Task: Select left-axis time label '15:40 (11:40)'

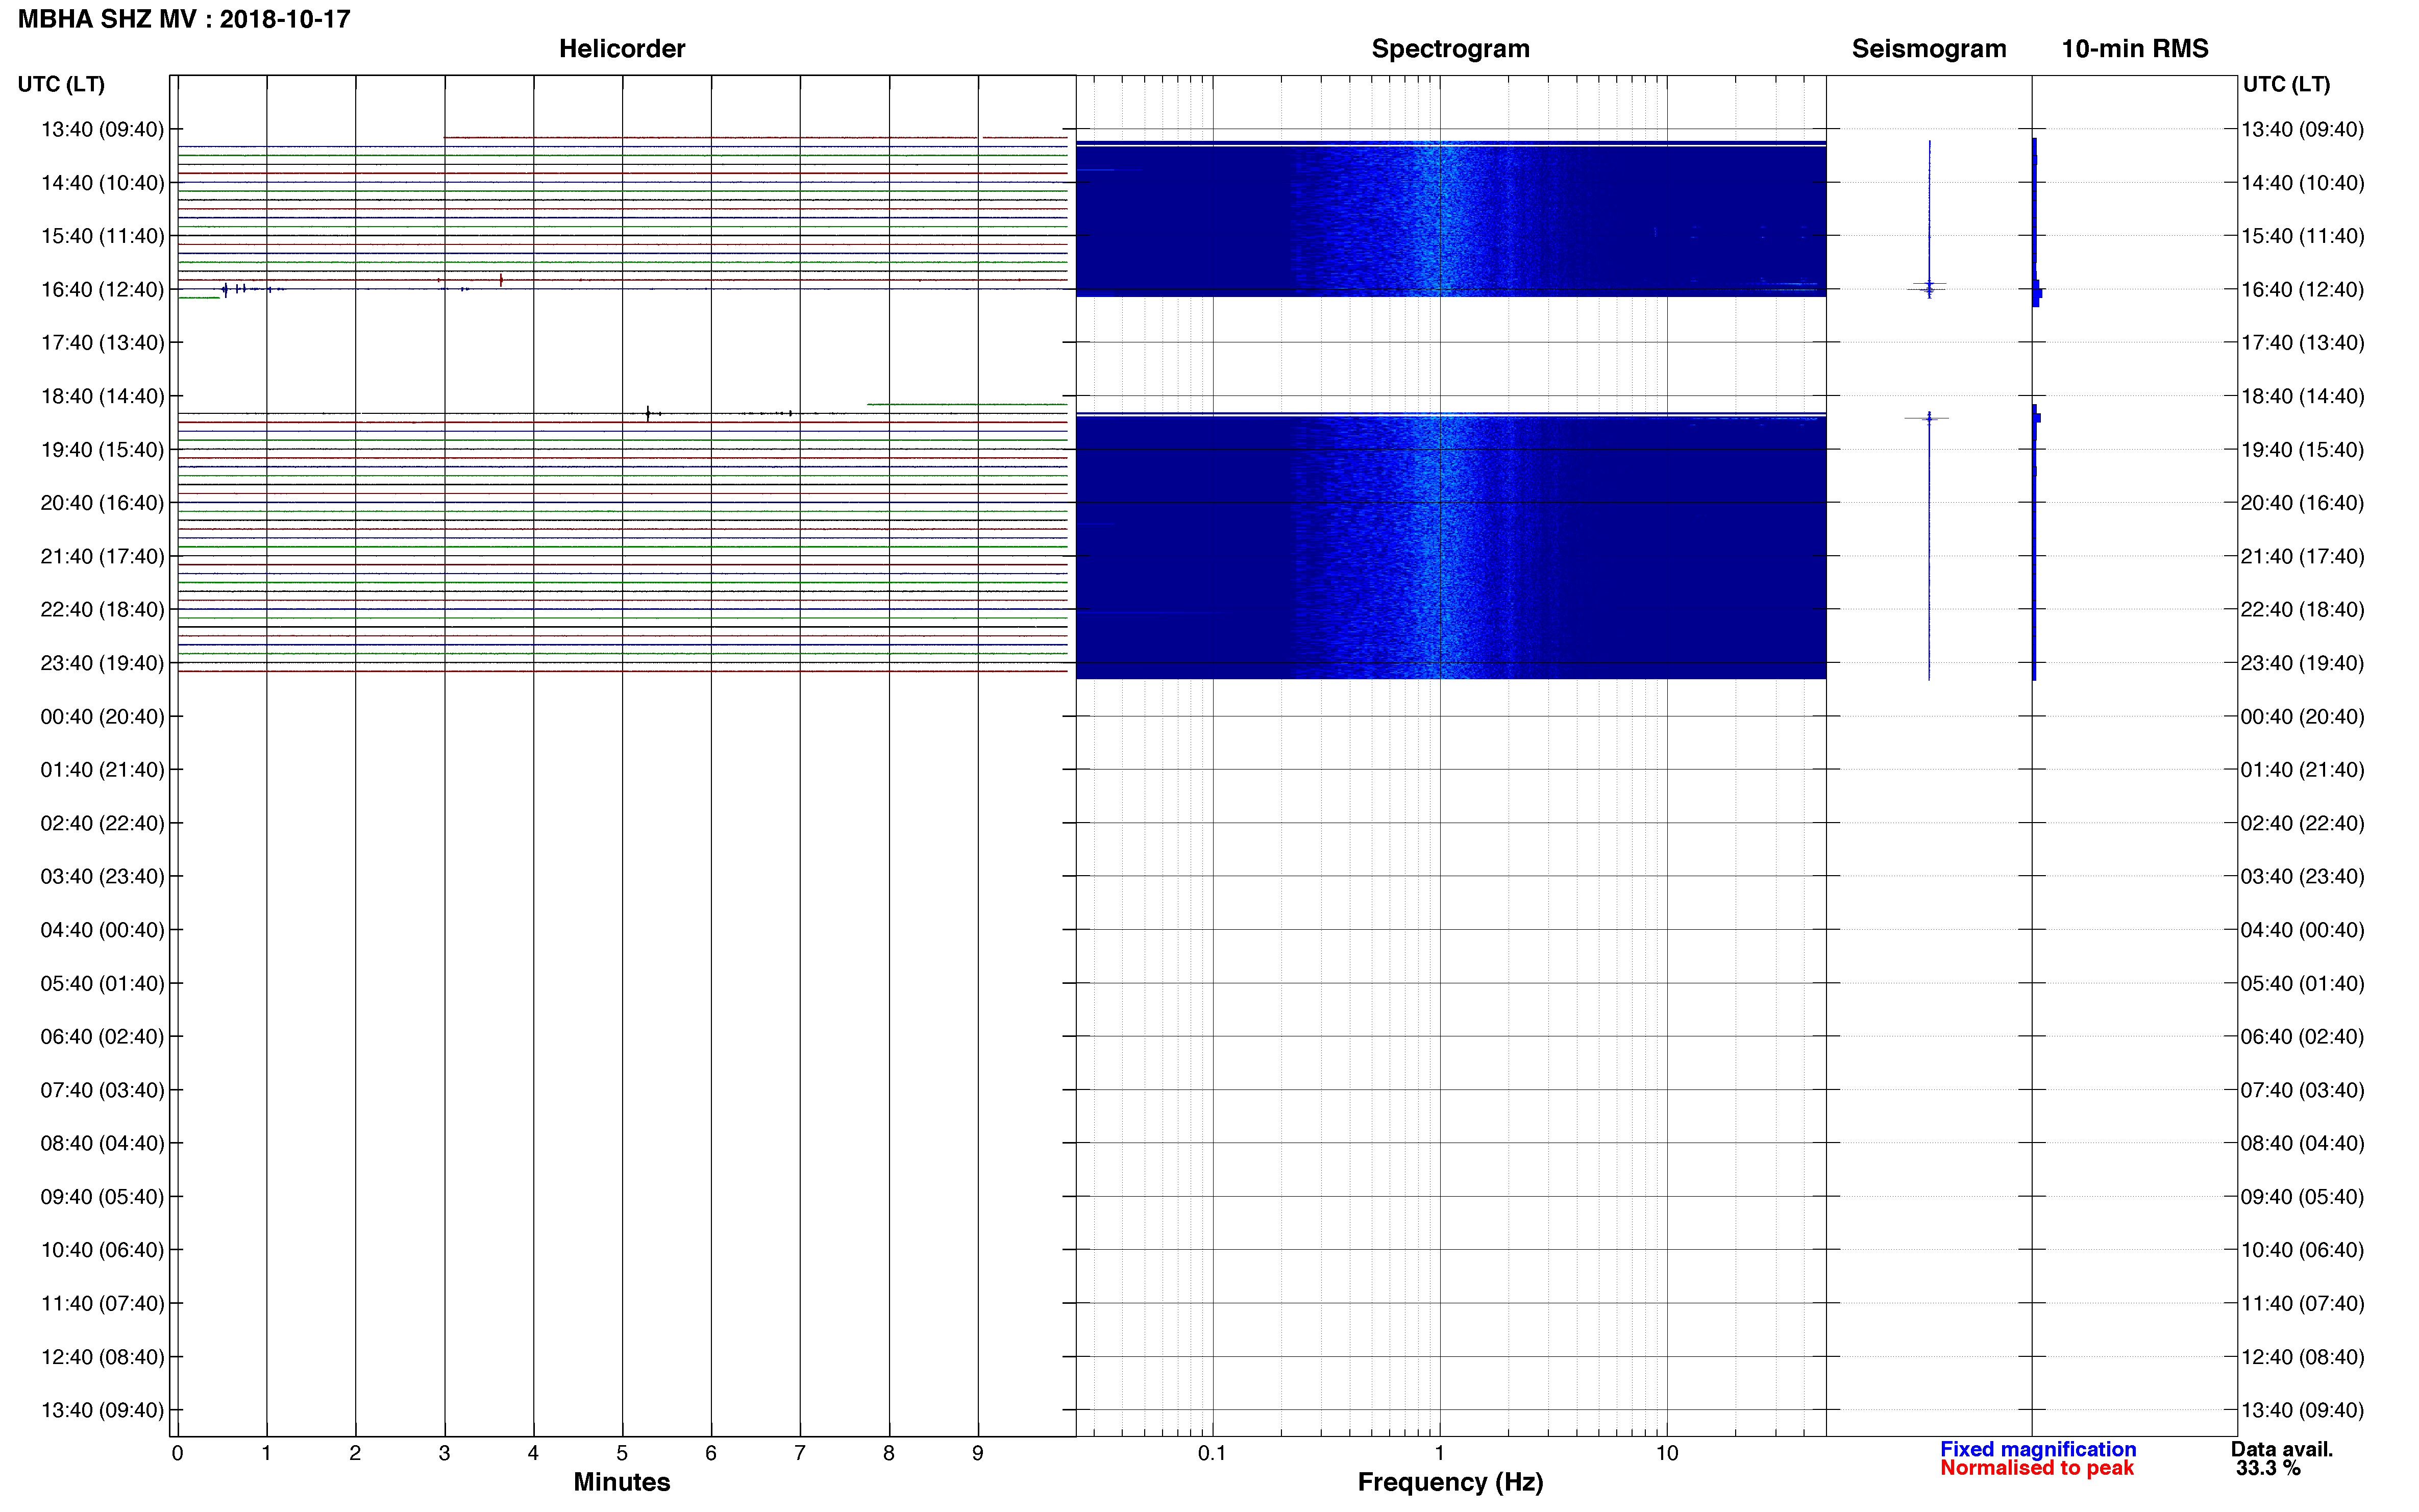Action: pos(102,236)
